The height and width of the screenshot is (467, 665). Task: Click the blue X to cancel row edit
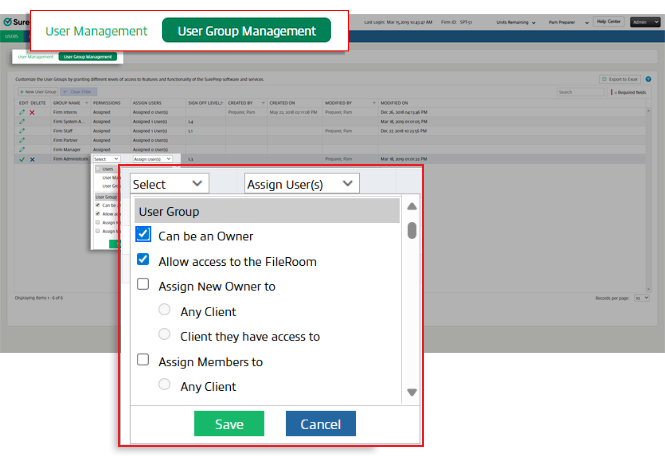pyautogui.click(x=32, y=159)
